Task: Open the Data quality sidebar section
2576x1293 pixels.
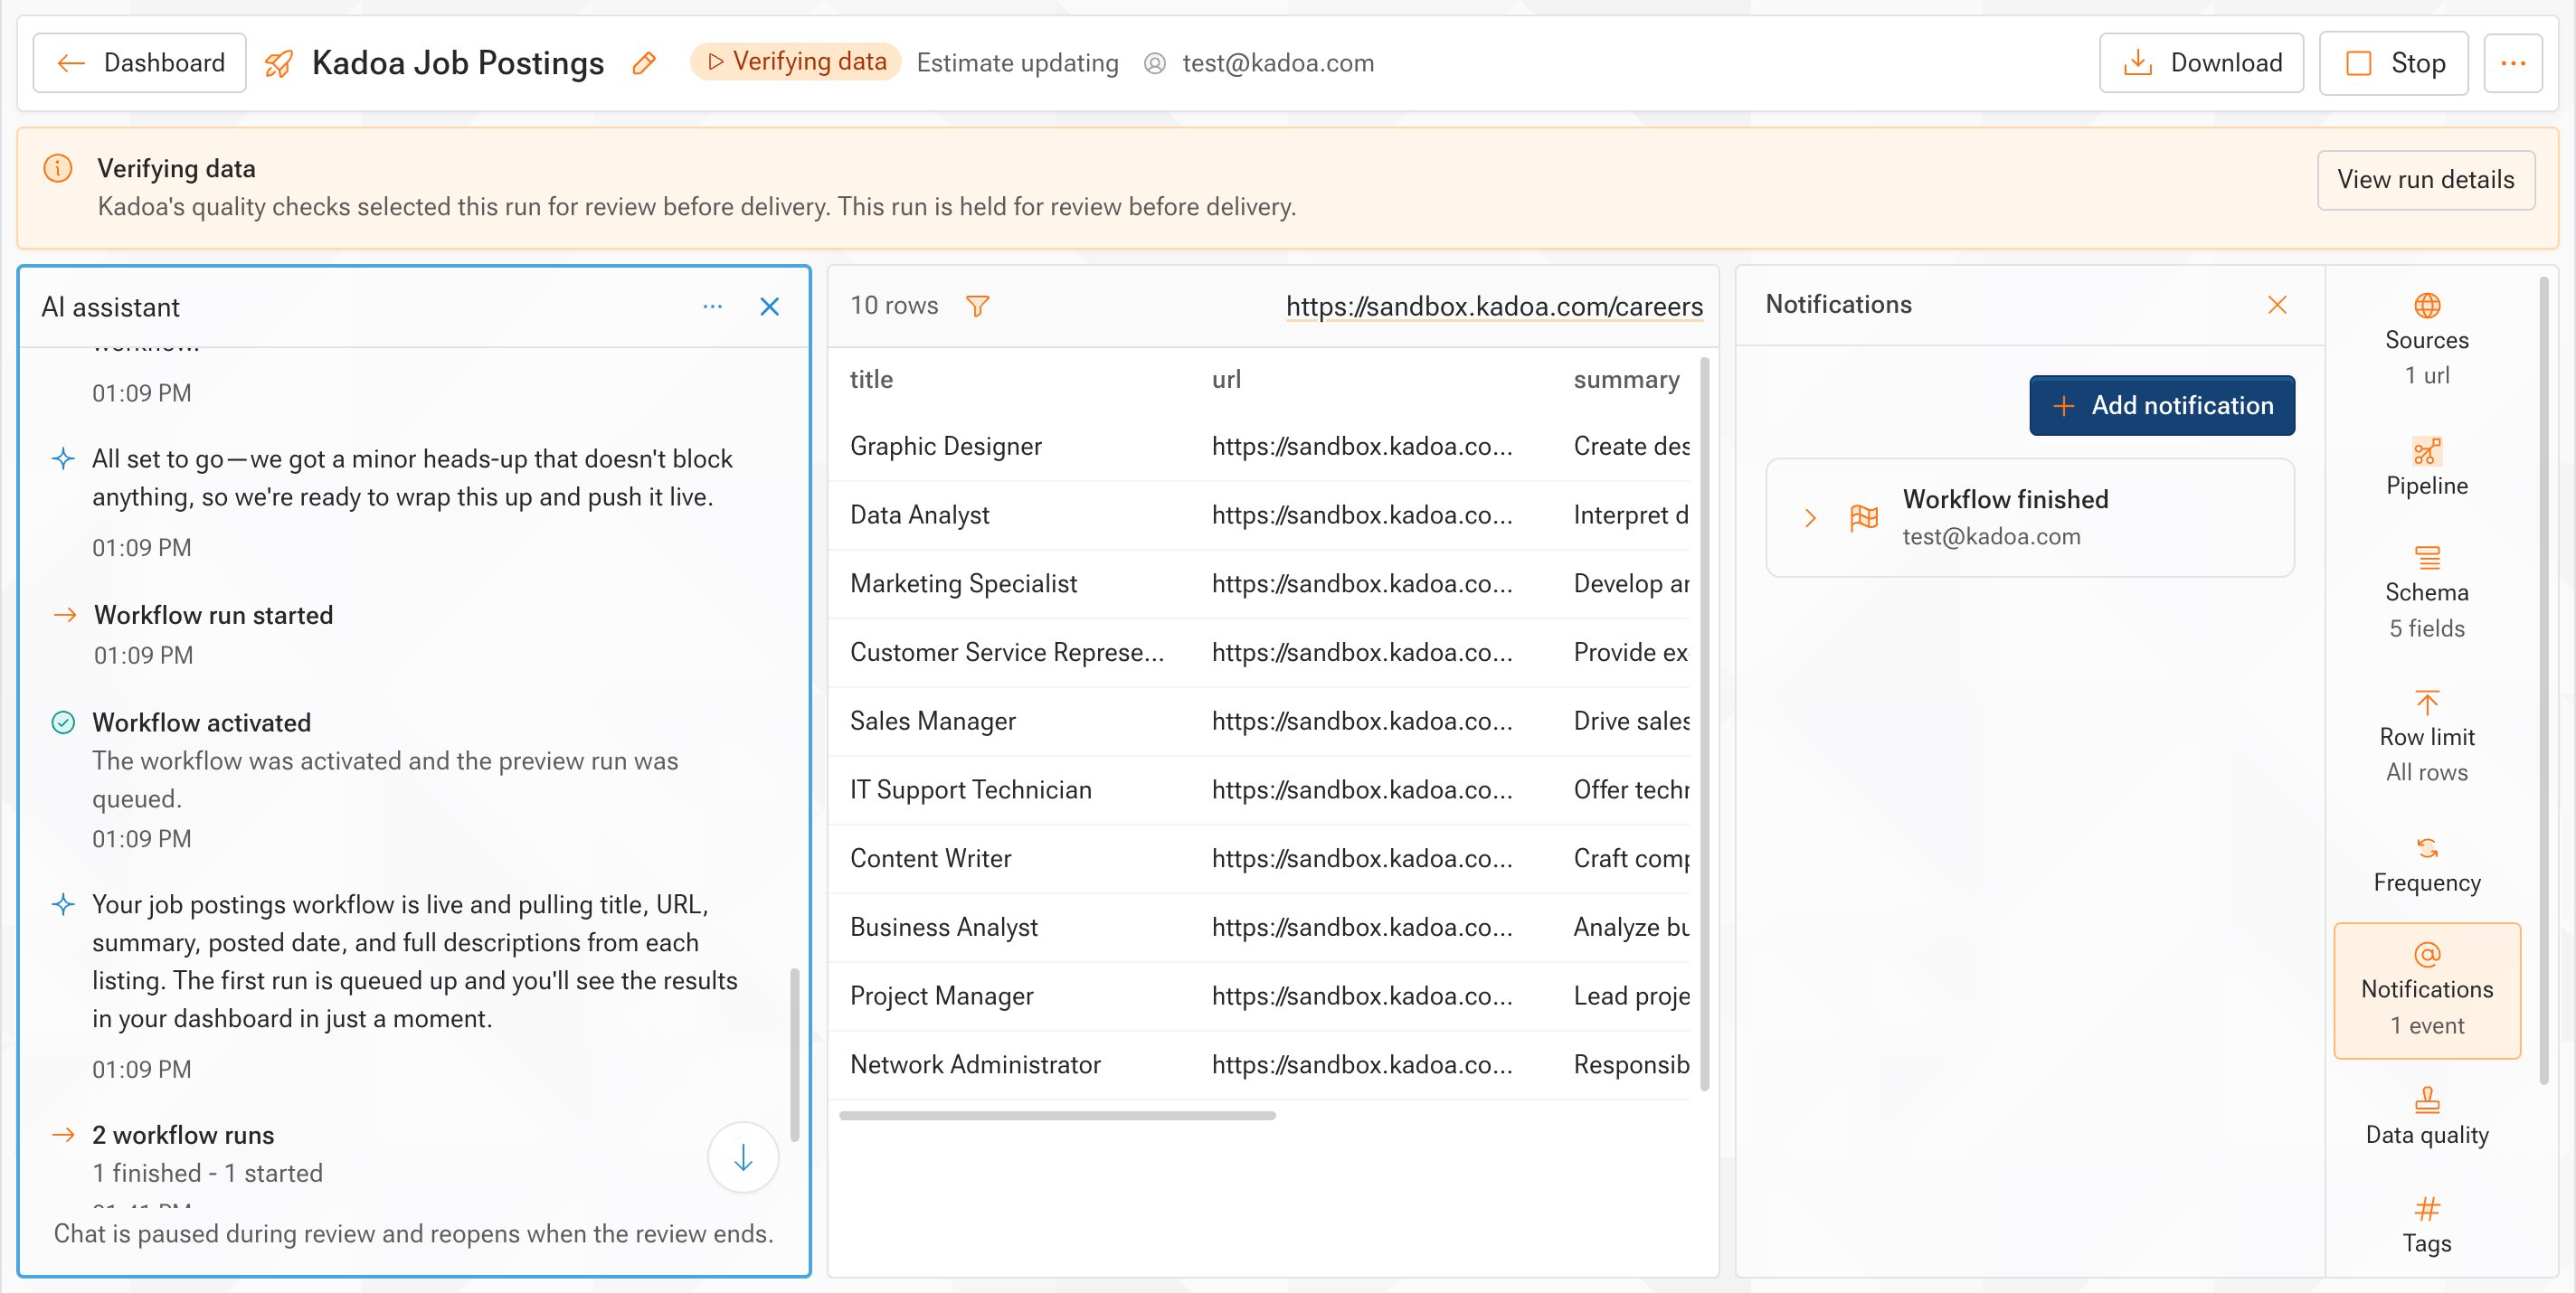Action: point(2426,1117)
